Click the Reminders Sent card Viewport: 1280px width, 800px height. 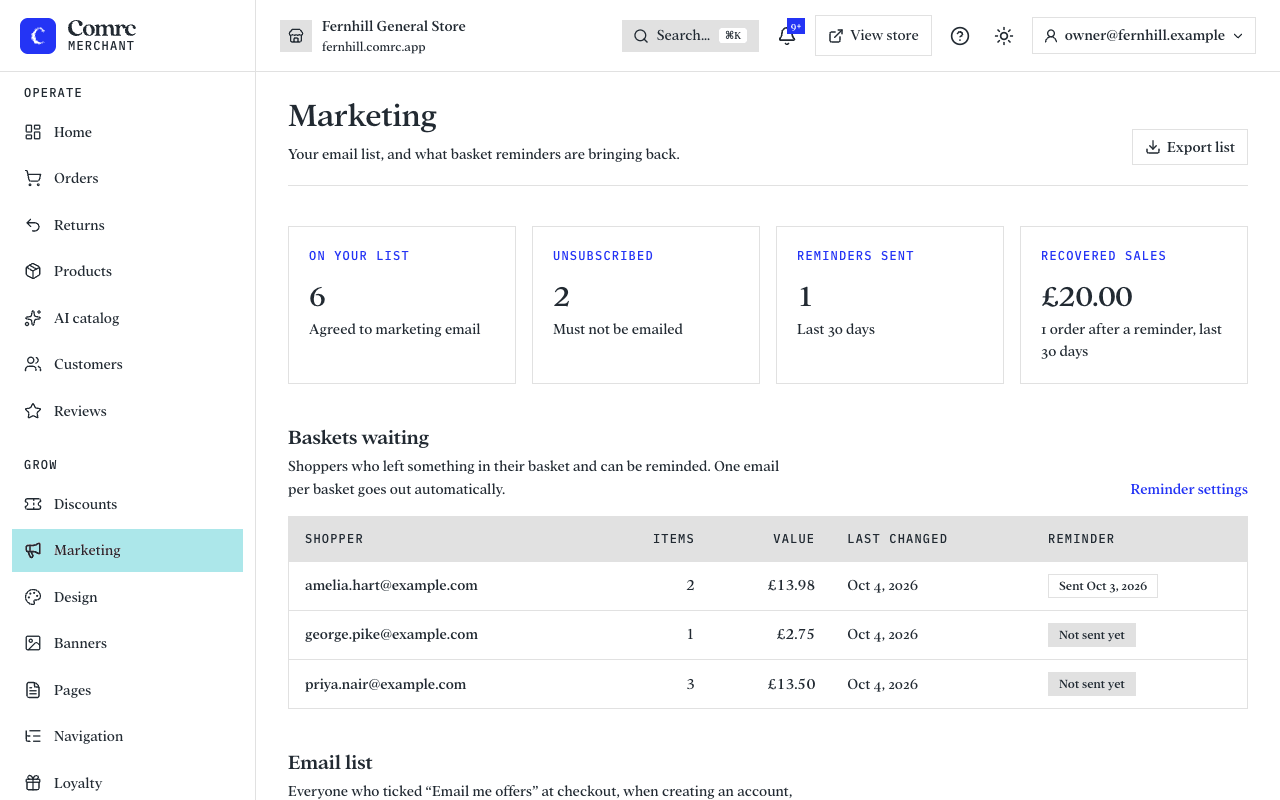click(890, 305)
